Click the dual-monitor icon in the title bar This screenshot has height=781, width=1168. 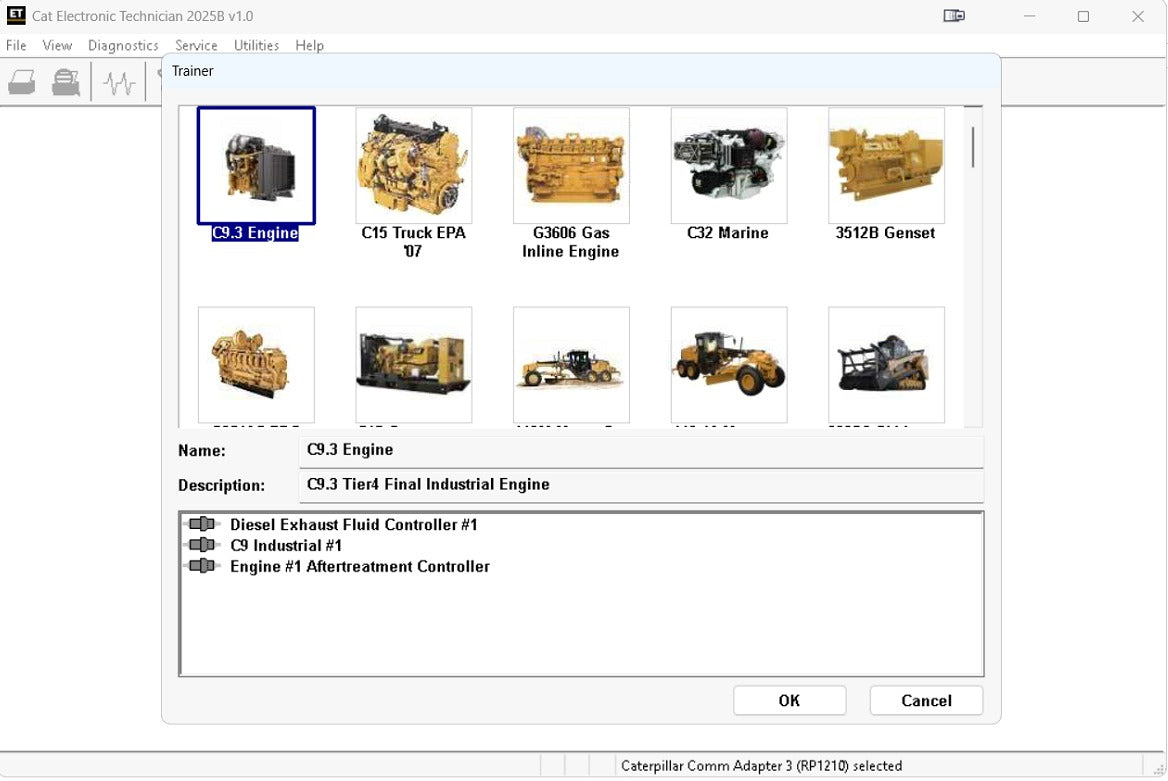click(x=953, y=16)
